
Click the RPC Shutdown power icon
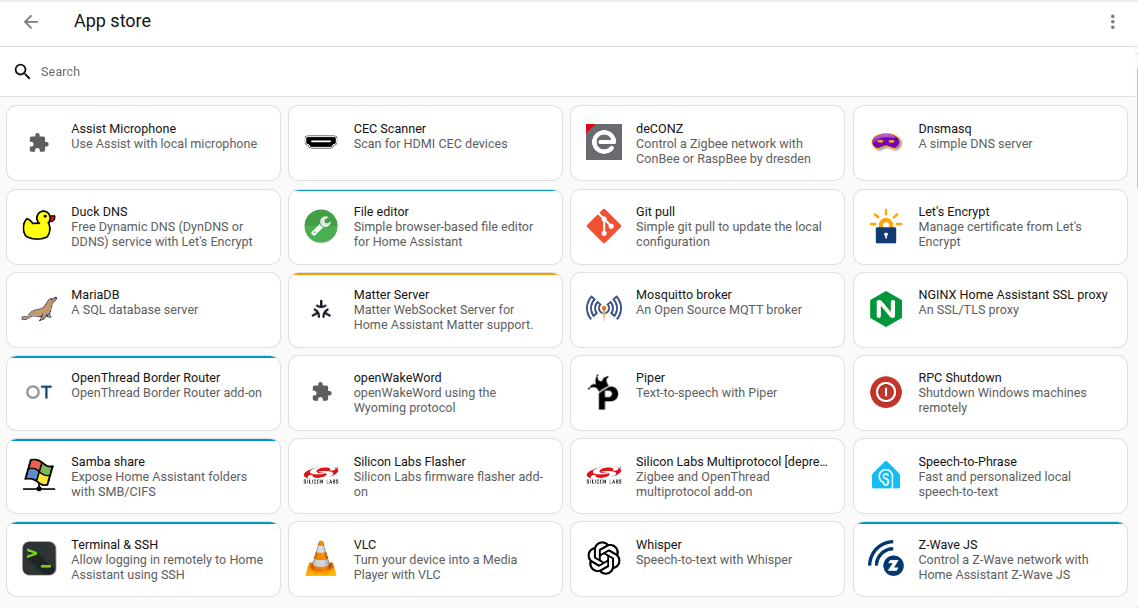[x=886, y=392]
